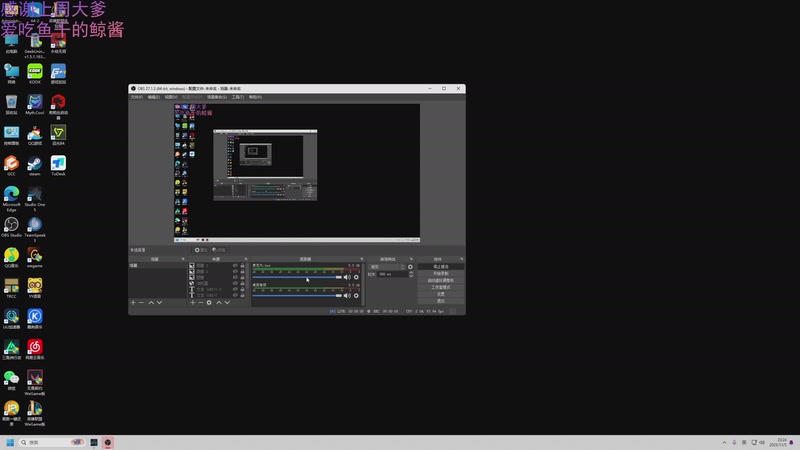The width and height of the screenshot is (800, 450).
Task: Select the OBS Studio desktop shortcut
Action: click(11, 228)
